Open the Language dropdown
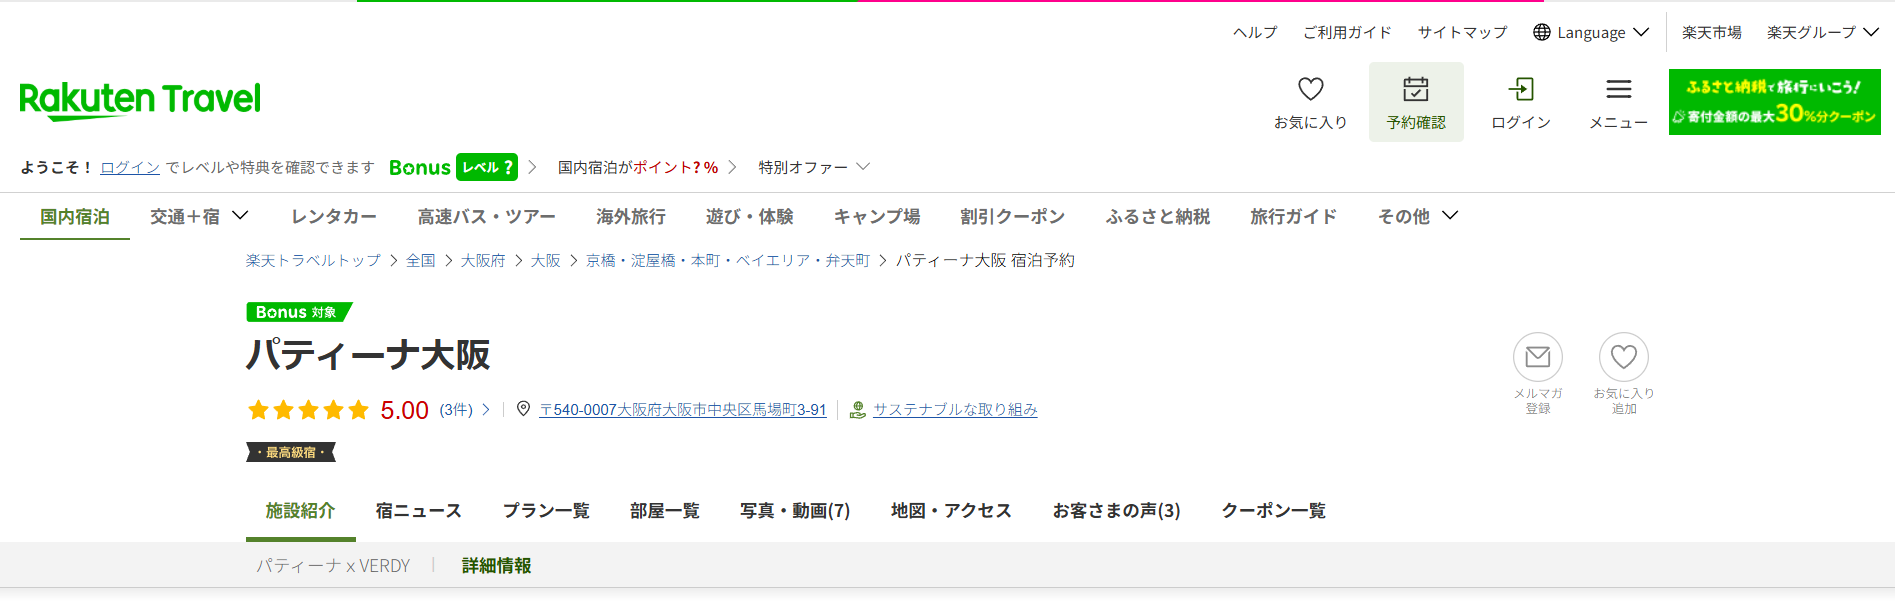 pyautogui.click(x=1591, y=33)
